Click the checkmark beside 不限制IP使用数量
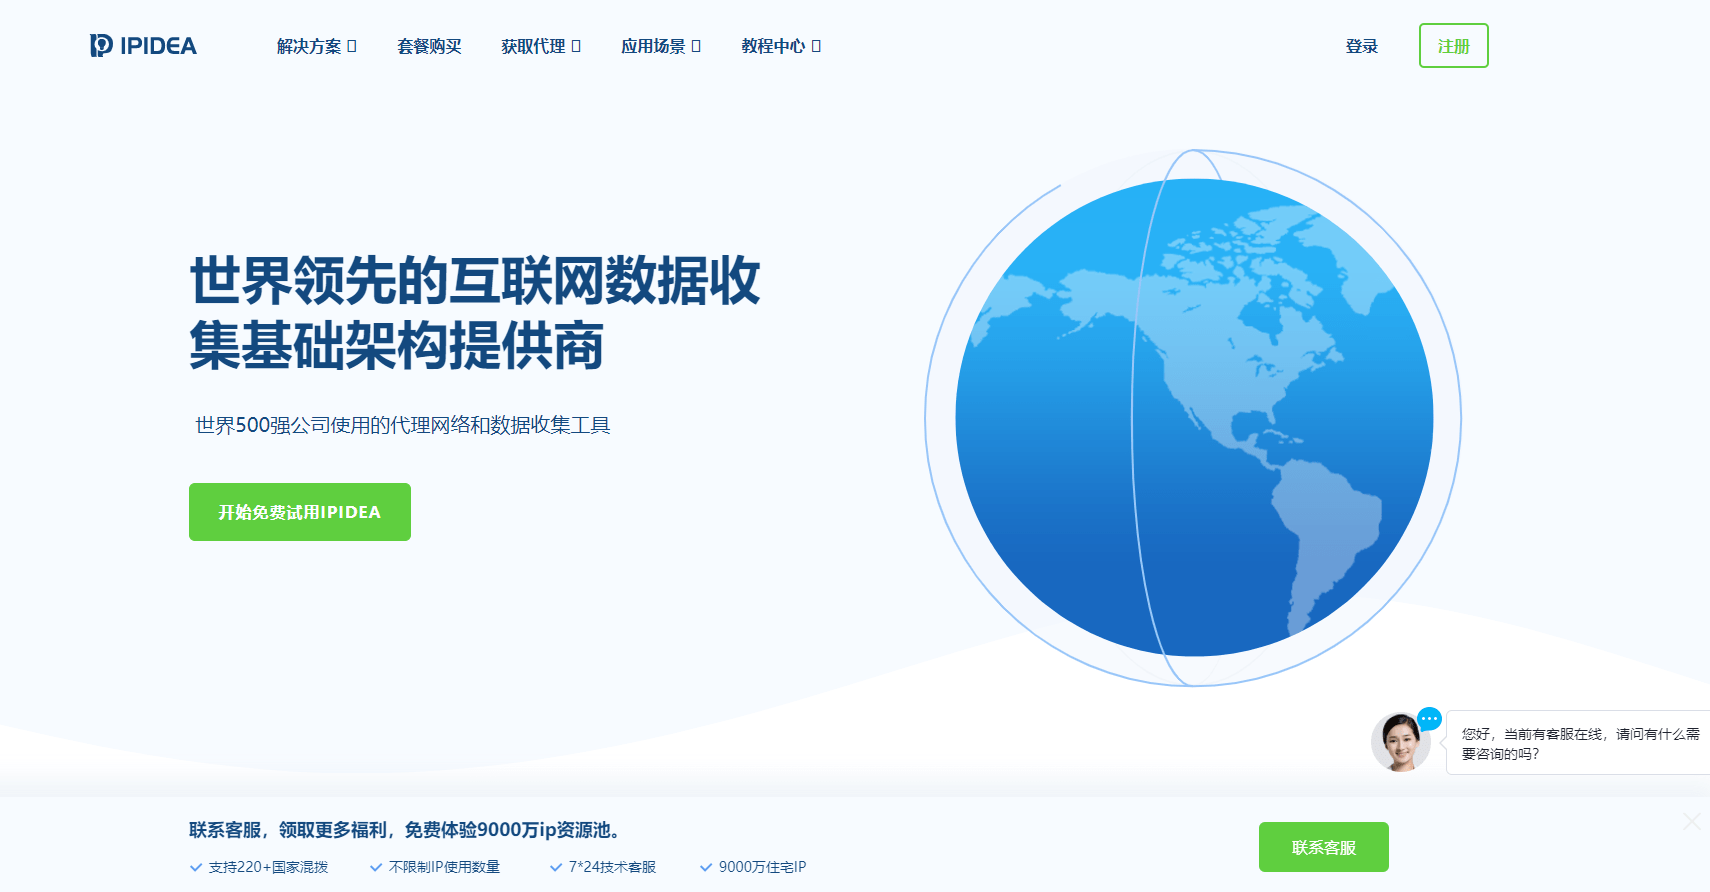This screenshot has height=892, width=1710. 376,867
